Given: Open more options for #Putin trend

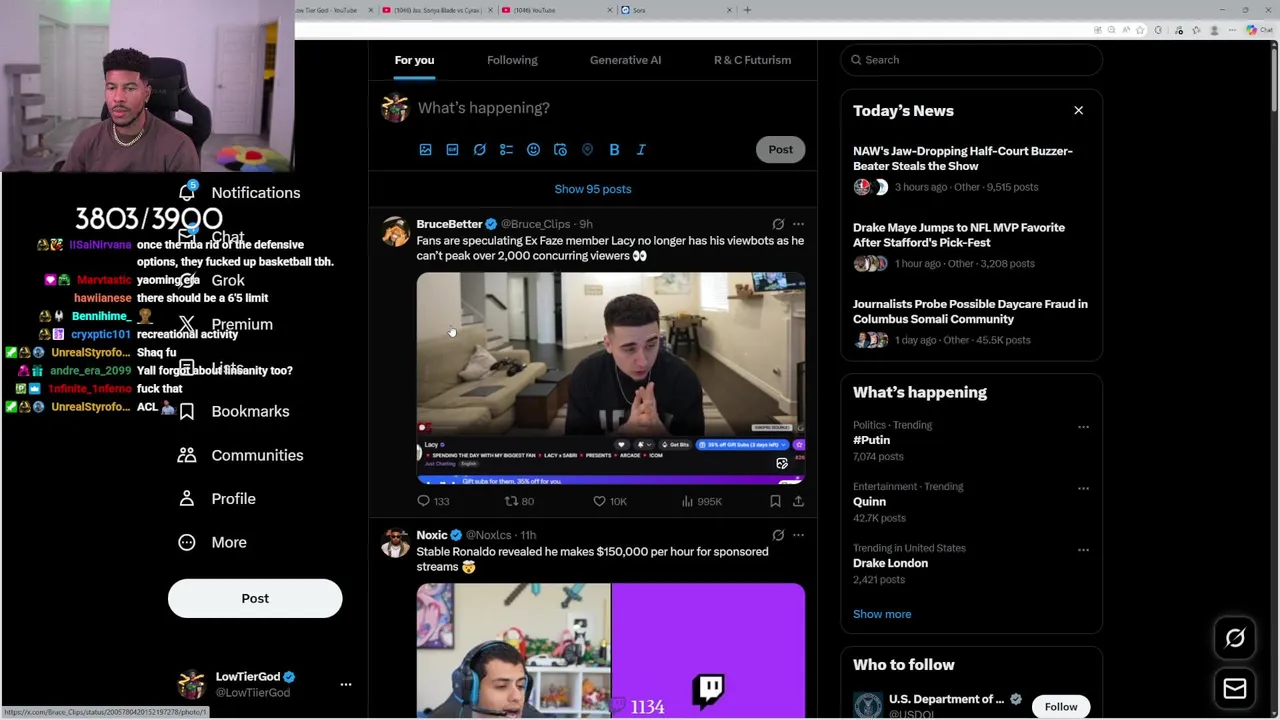Looking at the screenshot, I should pyautogui.click(x=1083, y=427).
